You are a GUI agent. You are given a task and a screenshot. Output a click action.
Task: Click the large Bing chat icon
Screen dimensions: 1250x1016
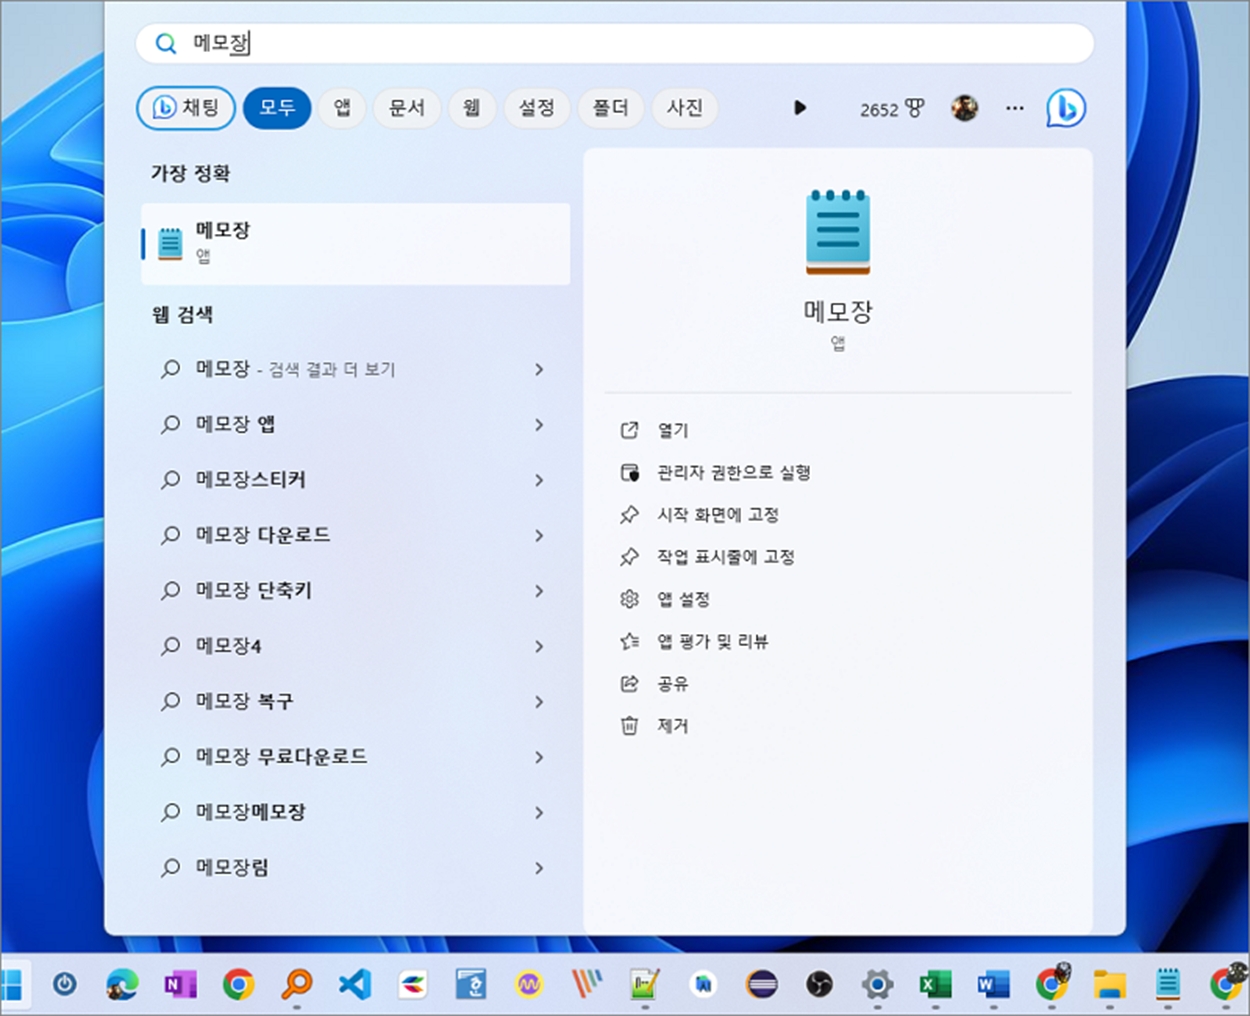coord(1066,108)
